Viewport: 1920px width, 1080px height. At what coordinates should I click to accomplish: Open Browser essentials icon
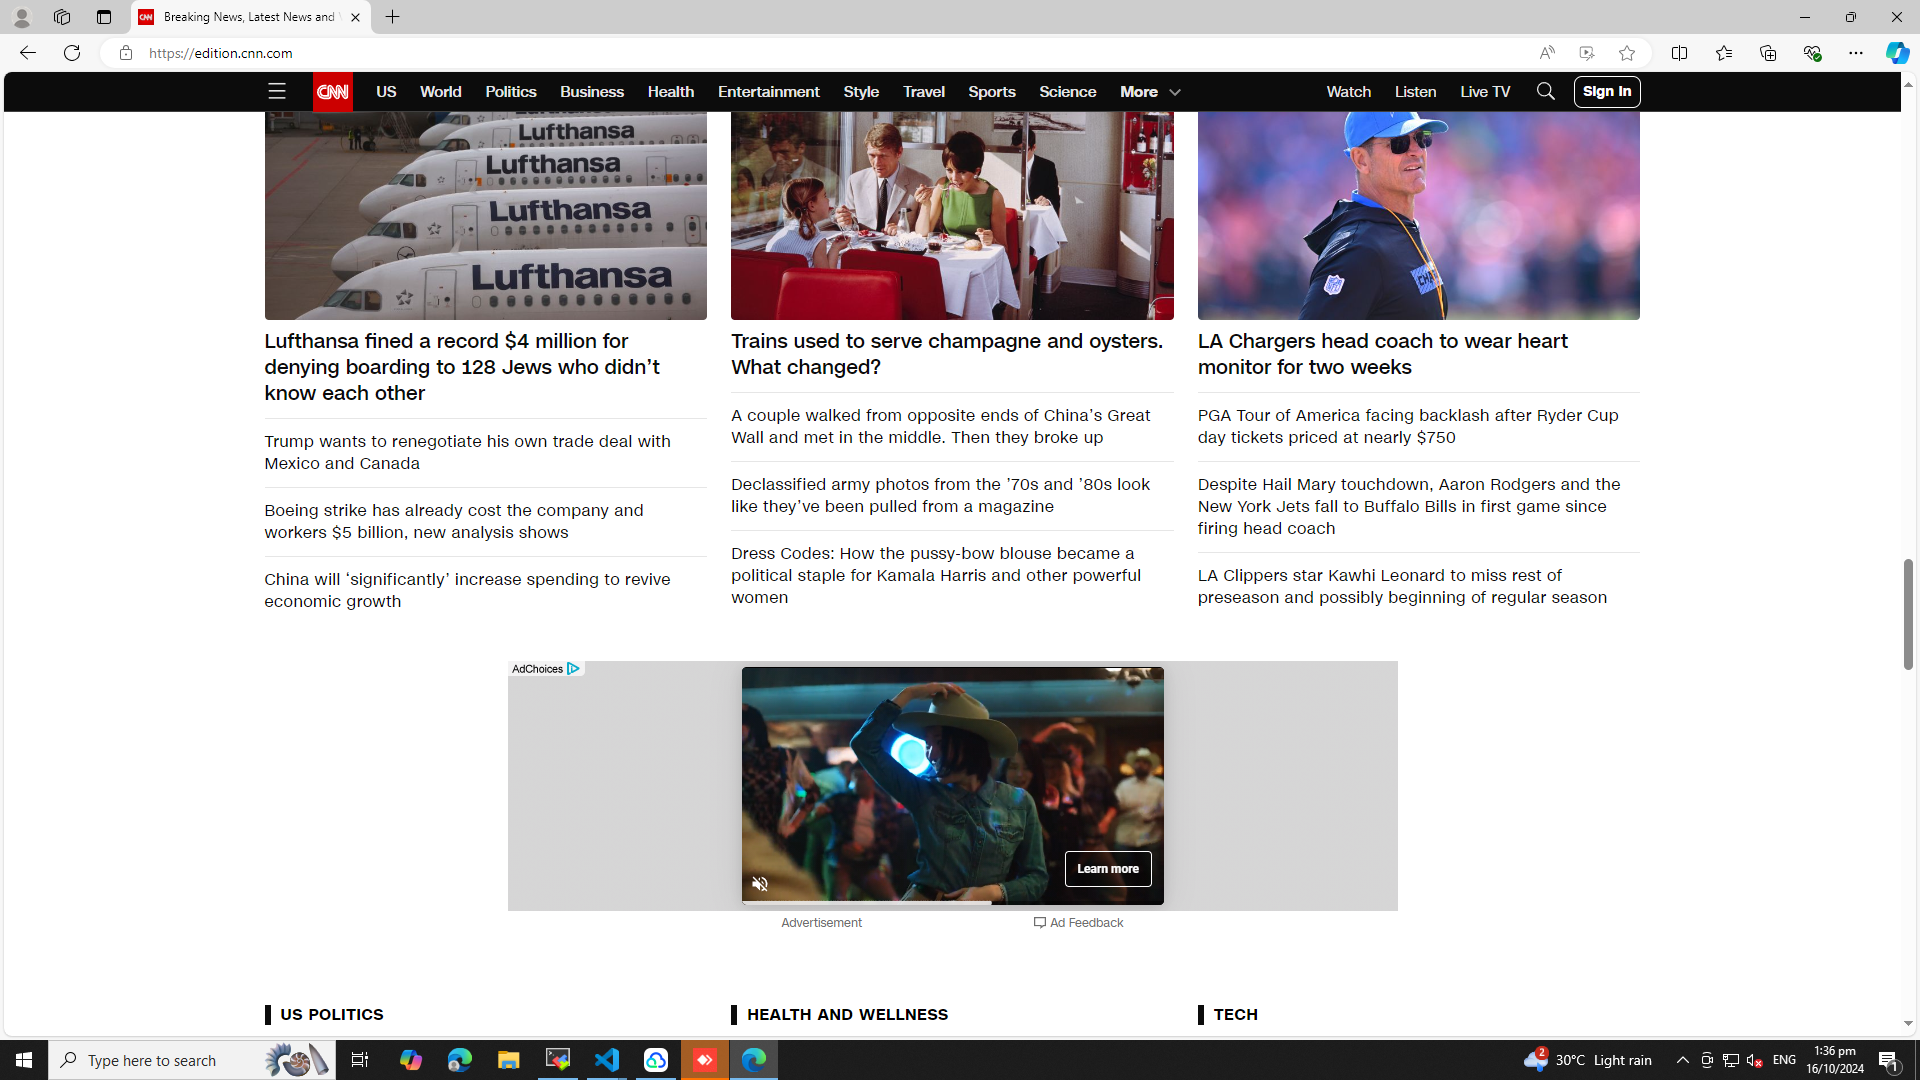1812,53
